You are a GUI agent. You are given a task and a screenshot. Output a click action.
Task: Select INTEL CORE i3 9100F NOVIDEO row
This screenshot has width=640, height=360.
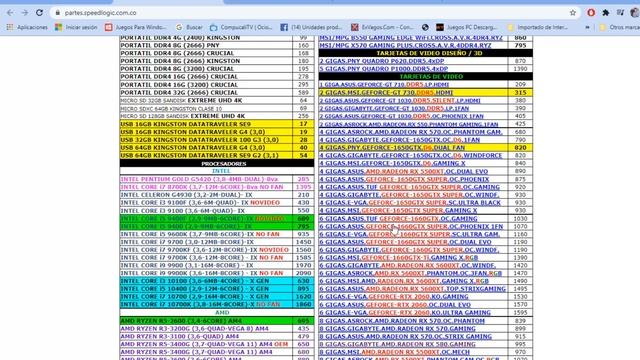pos(217,202)
